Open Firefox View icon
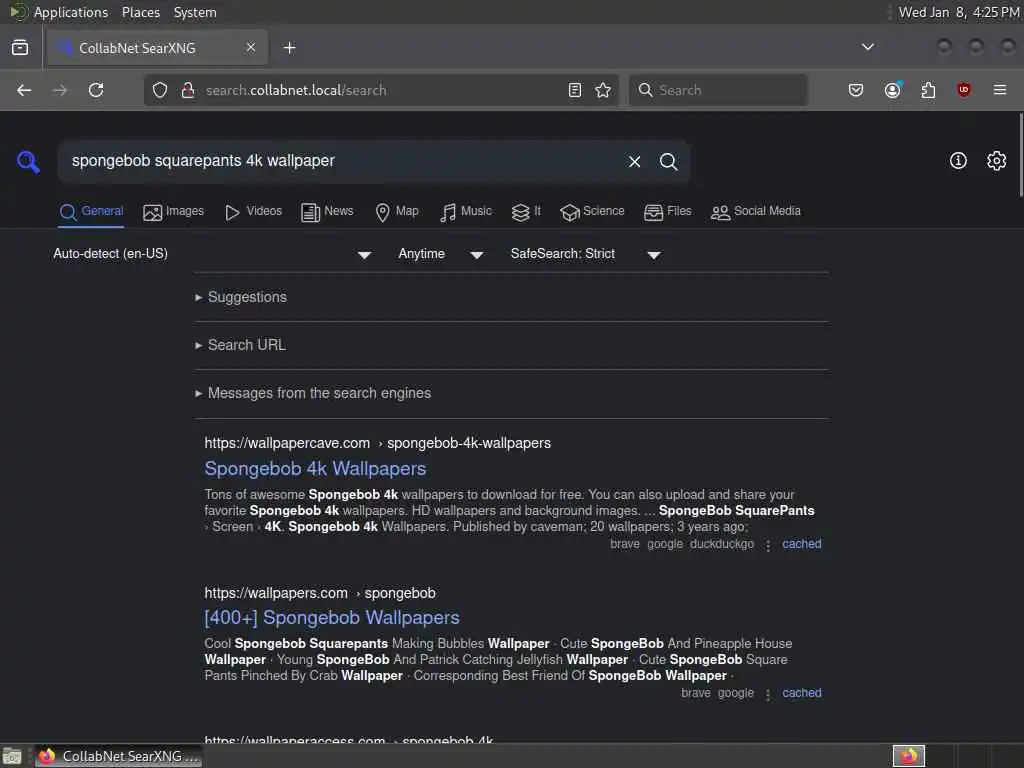Screen dimensions: 1024x768 (x=20, y=48)
